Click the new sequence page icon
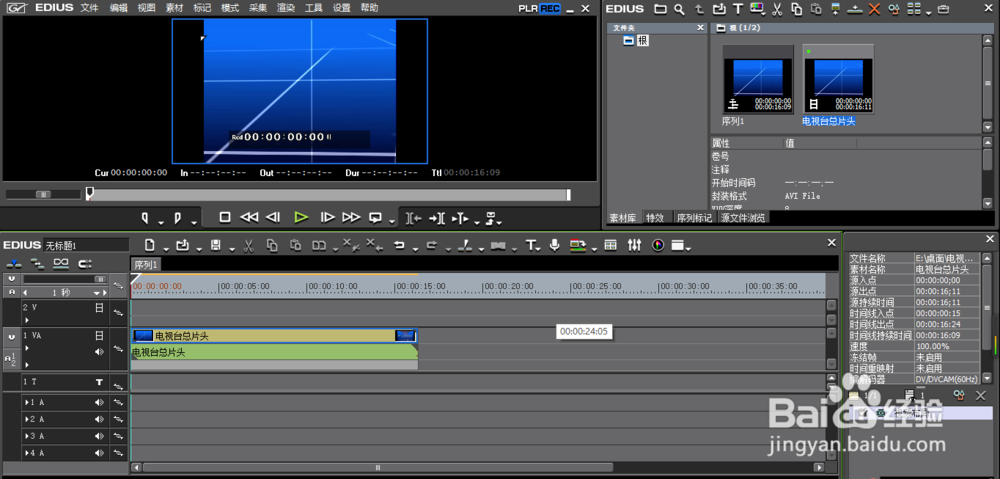Viewport: 1000px width, 479px height. coord(149,245)
